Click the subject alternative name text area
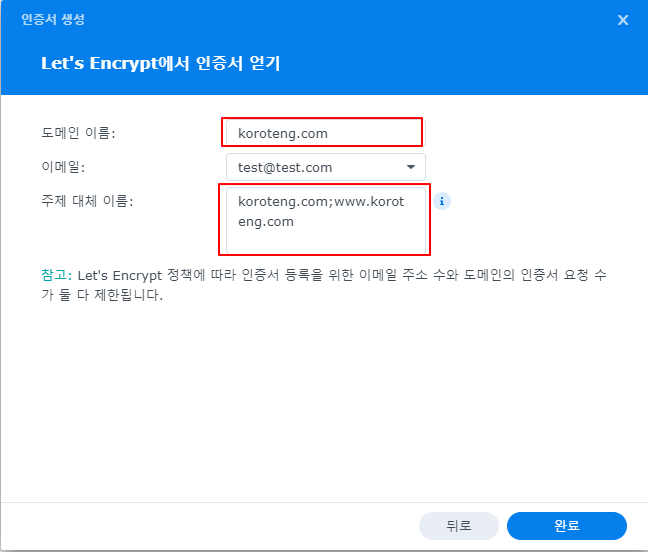 point(325,221)
